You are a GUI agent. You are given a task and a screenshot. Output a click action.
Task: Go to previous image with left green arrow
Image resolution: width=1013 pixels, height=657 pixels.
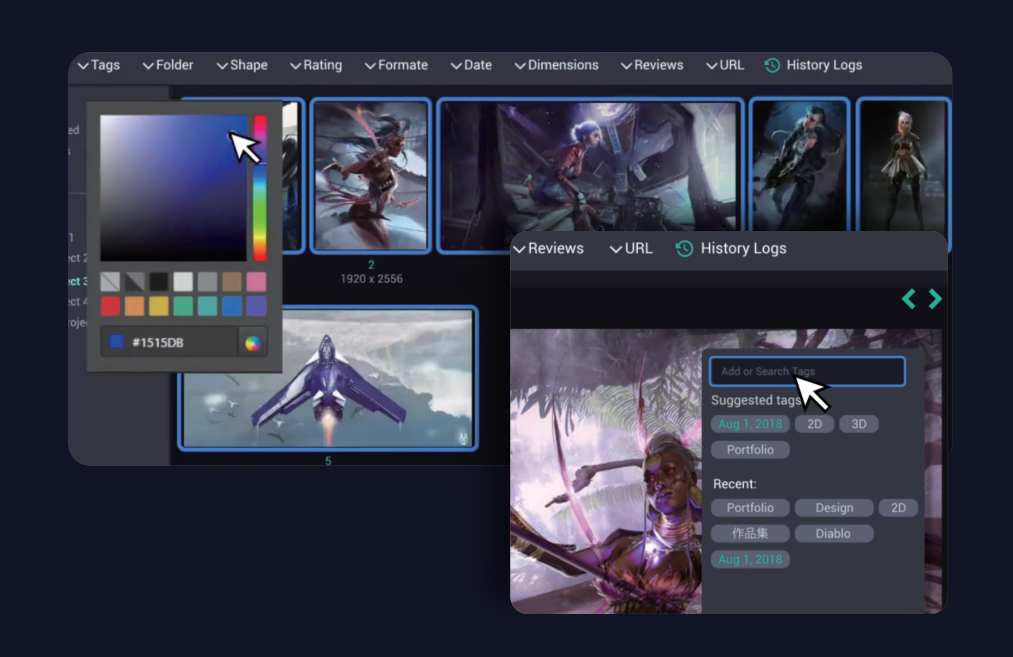click(x=909, y=298)
